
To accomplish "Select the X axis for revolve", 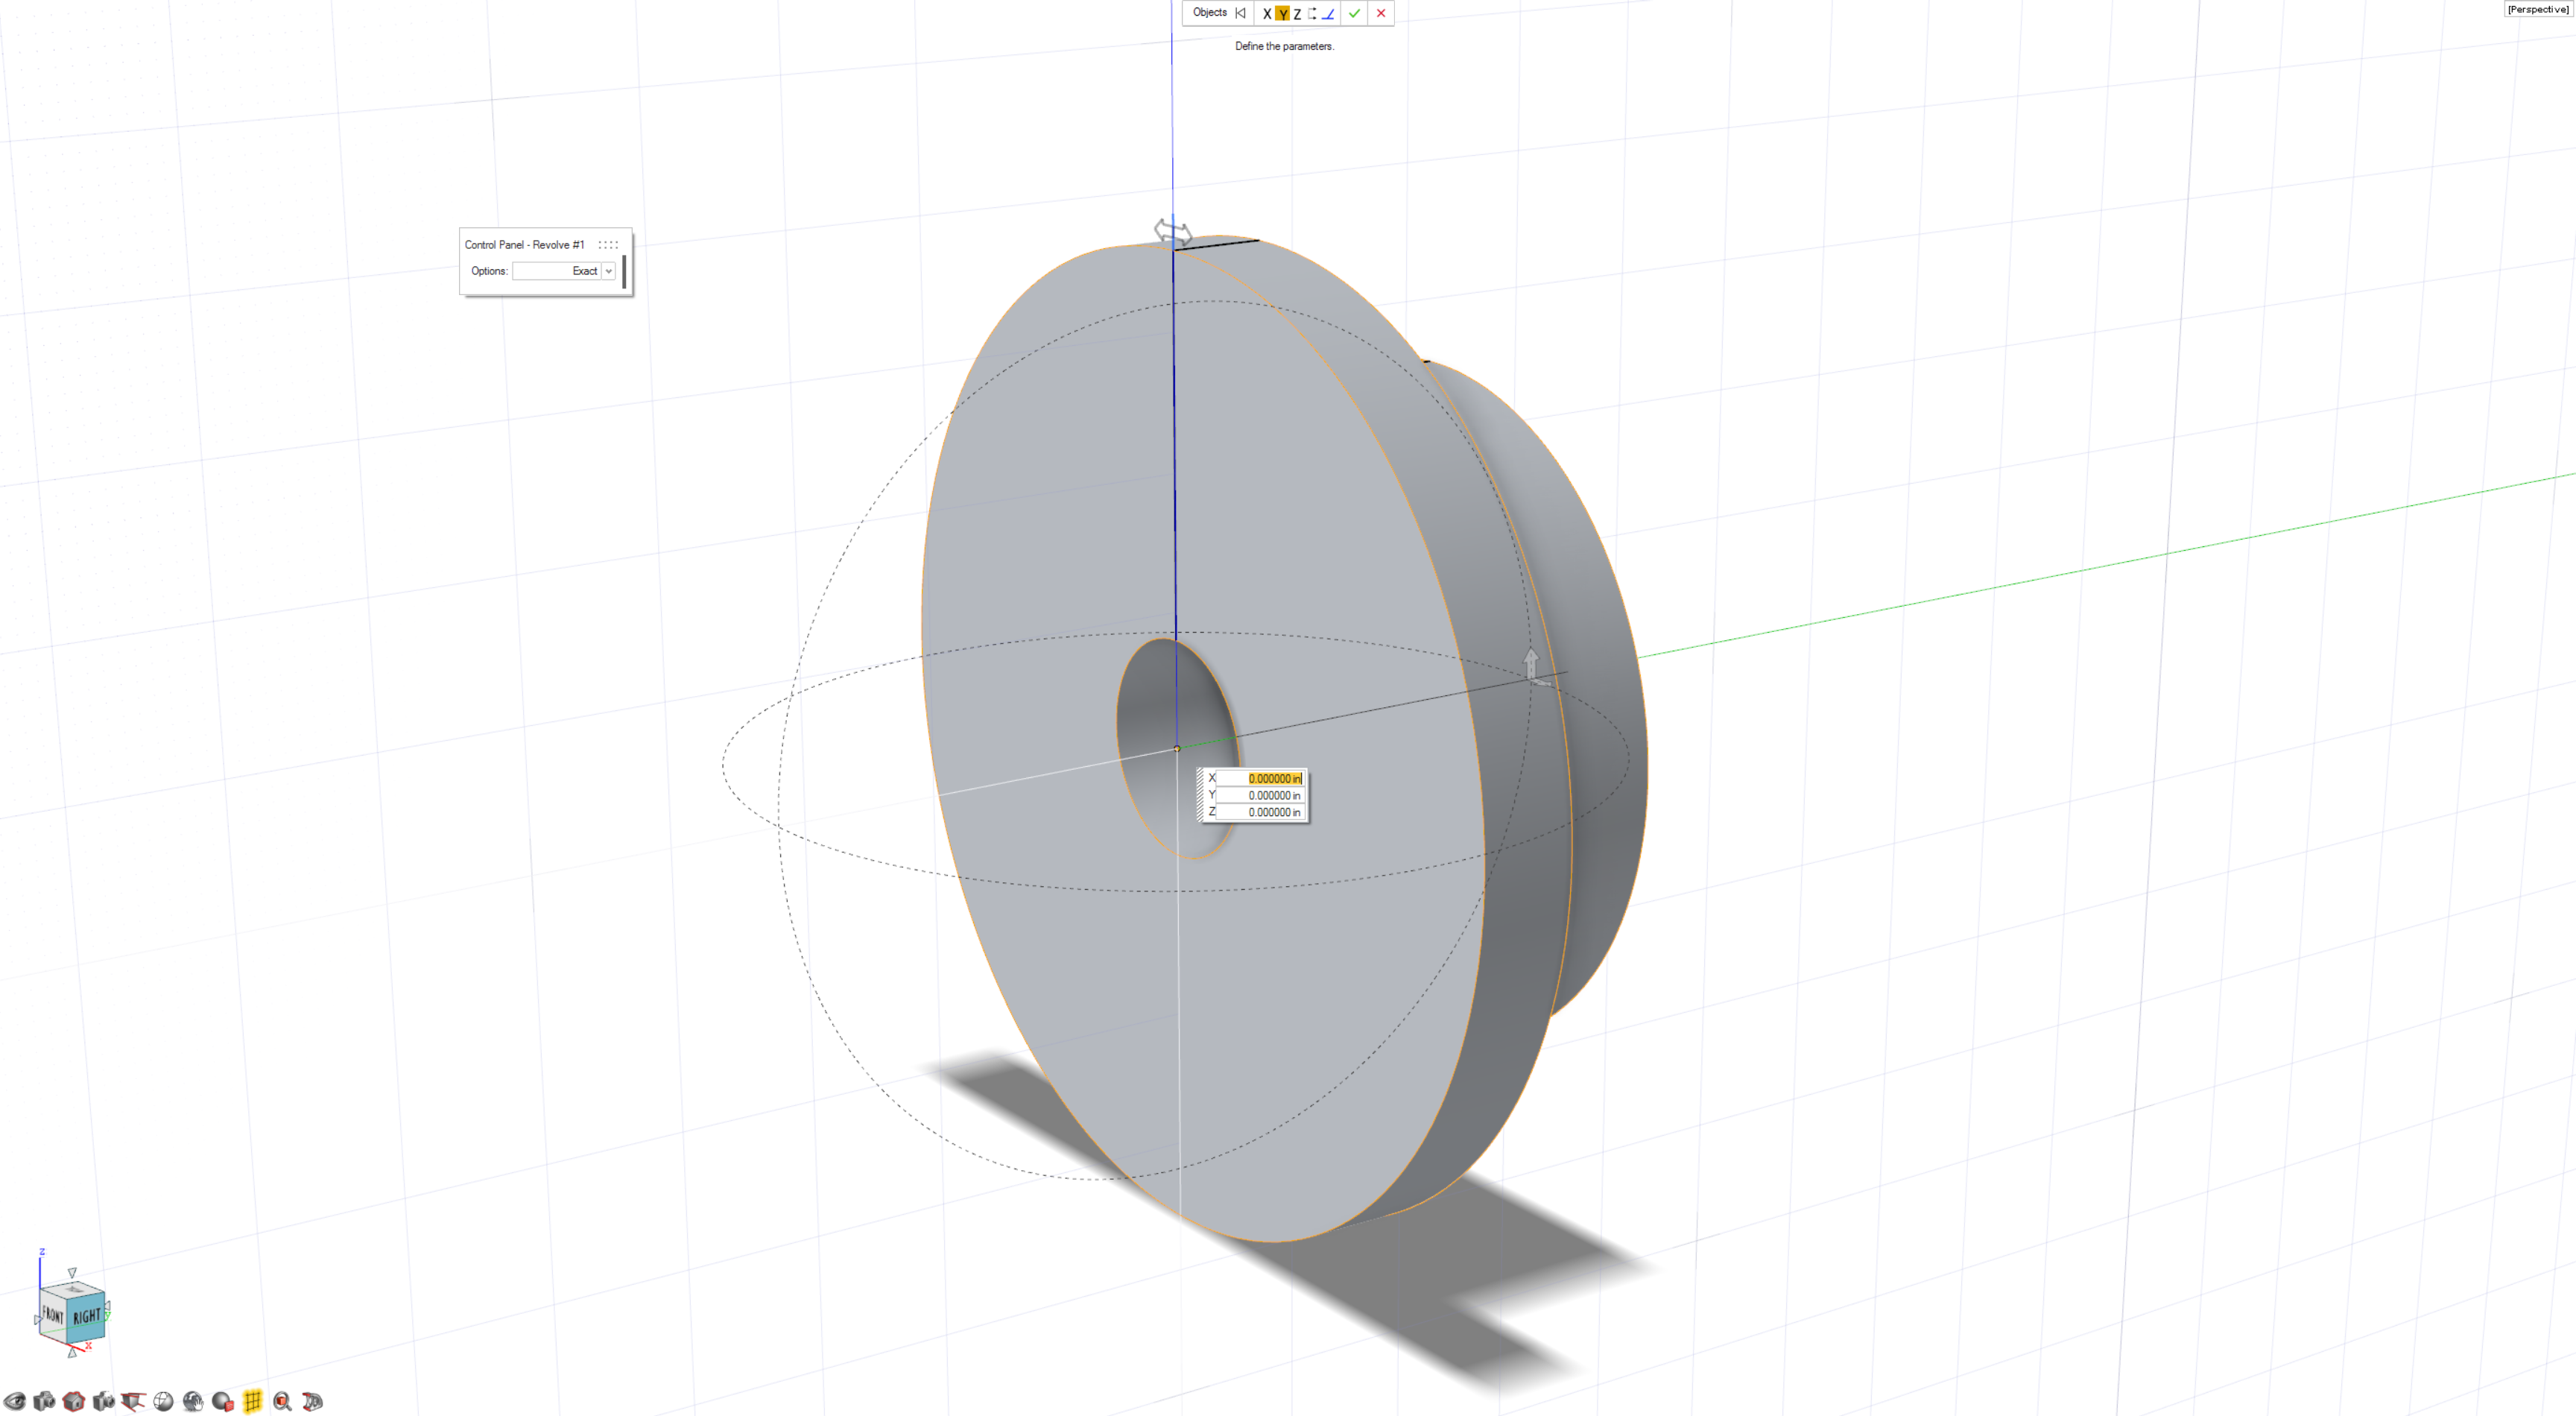I will tap(1267, 13).
